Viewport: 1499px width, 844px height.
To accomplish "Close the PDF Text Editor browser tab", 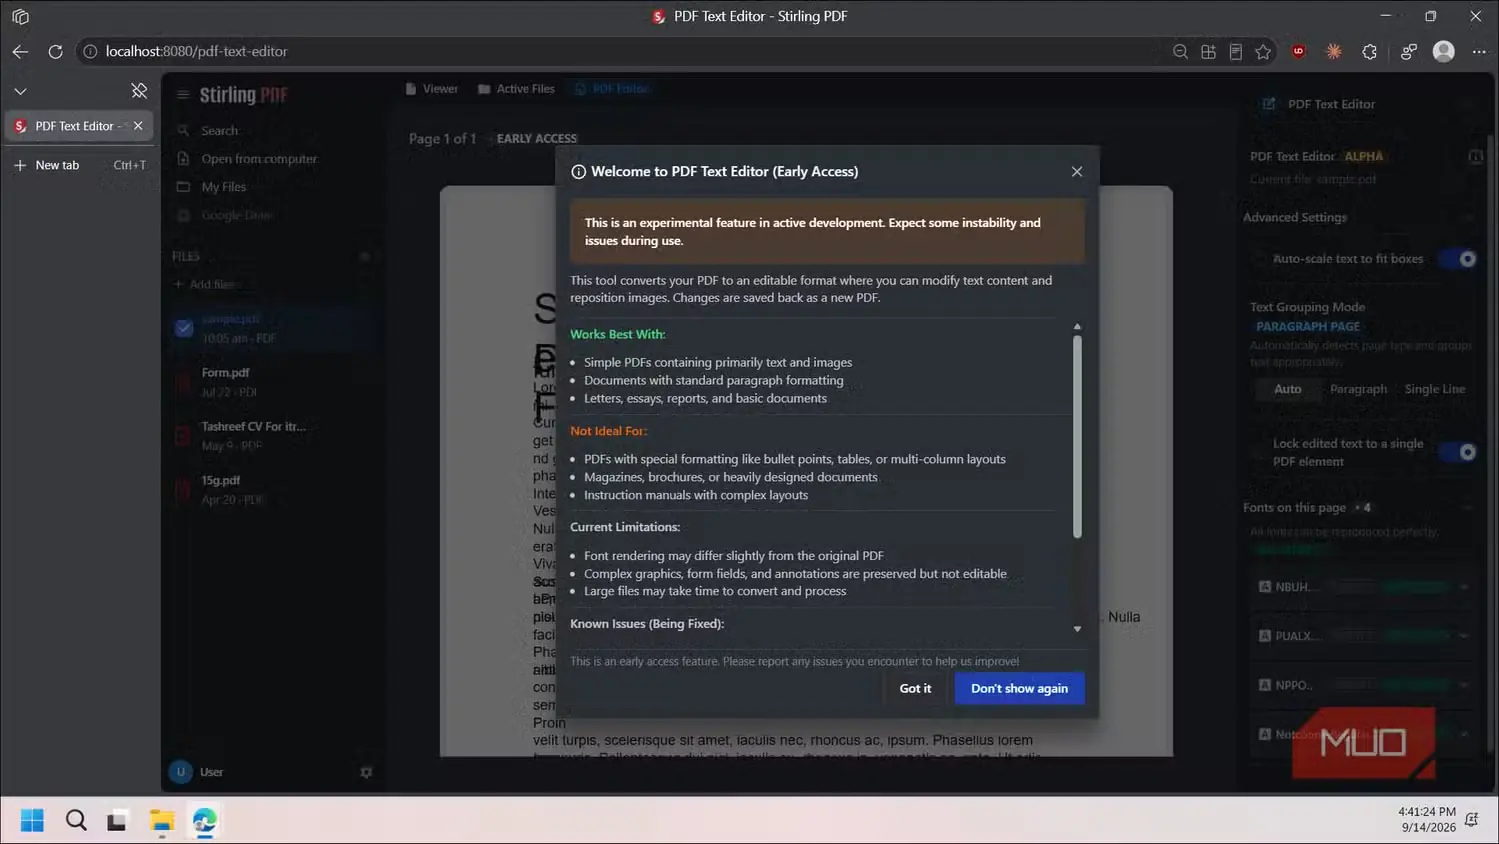I will coord(138,126).
